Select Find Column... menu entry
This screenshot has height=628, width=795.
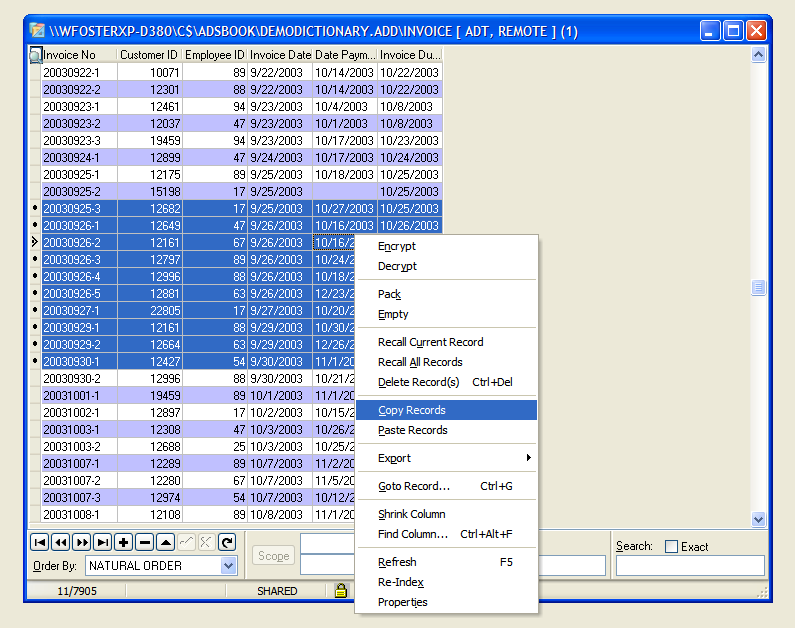[x=447, y=534]
